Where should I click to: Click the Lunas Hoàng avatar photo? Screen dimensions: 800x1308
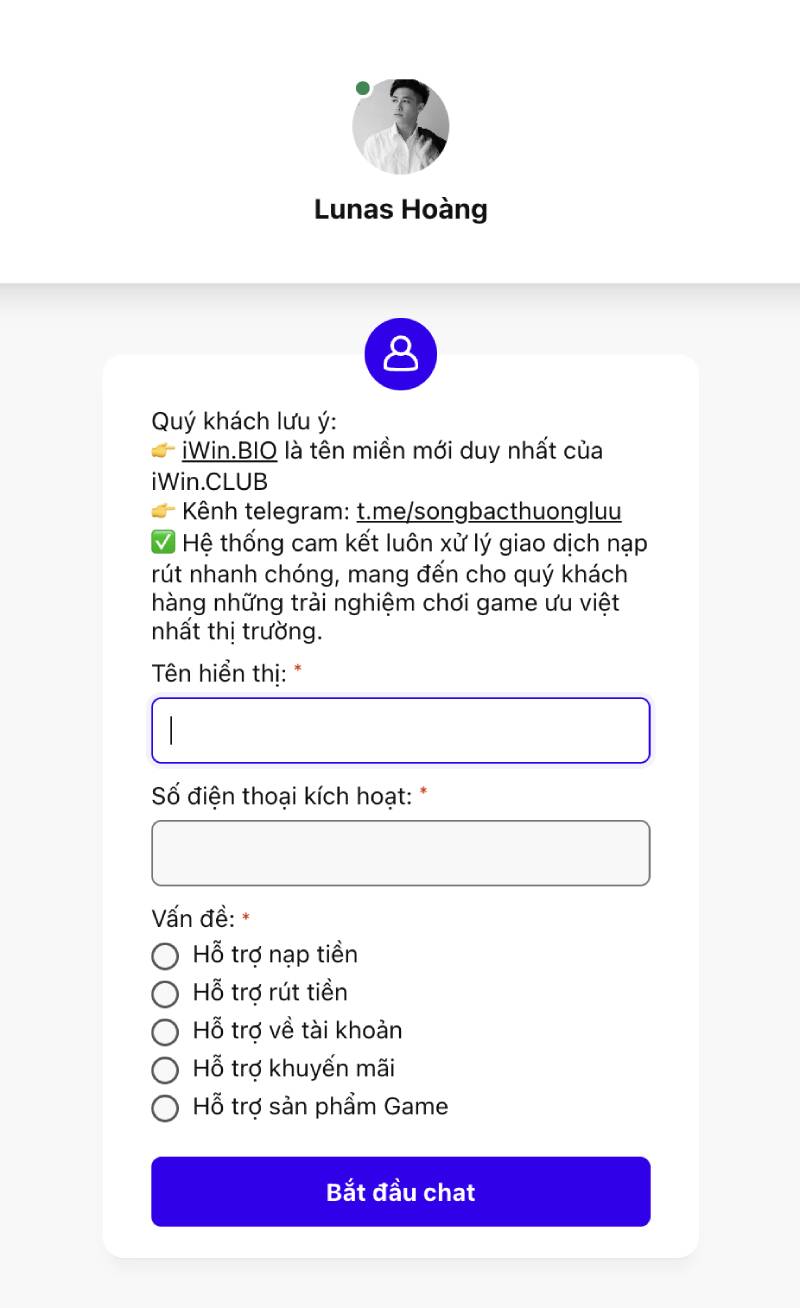[401, 127]
